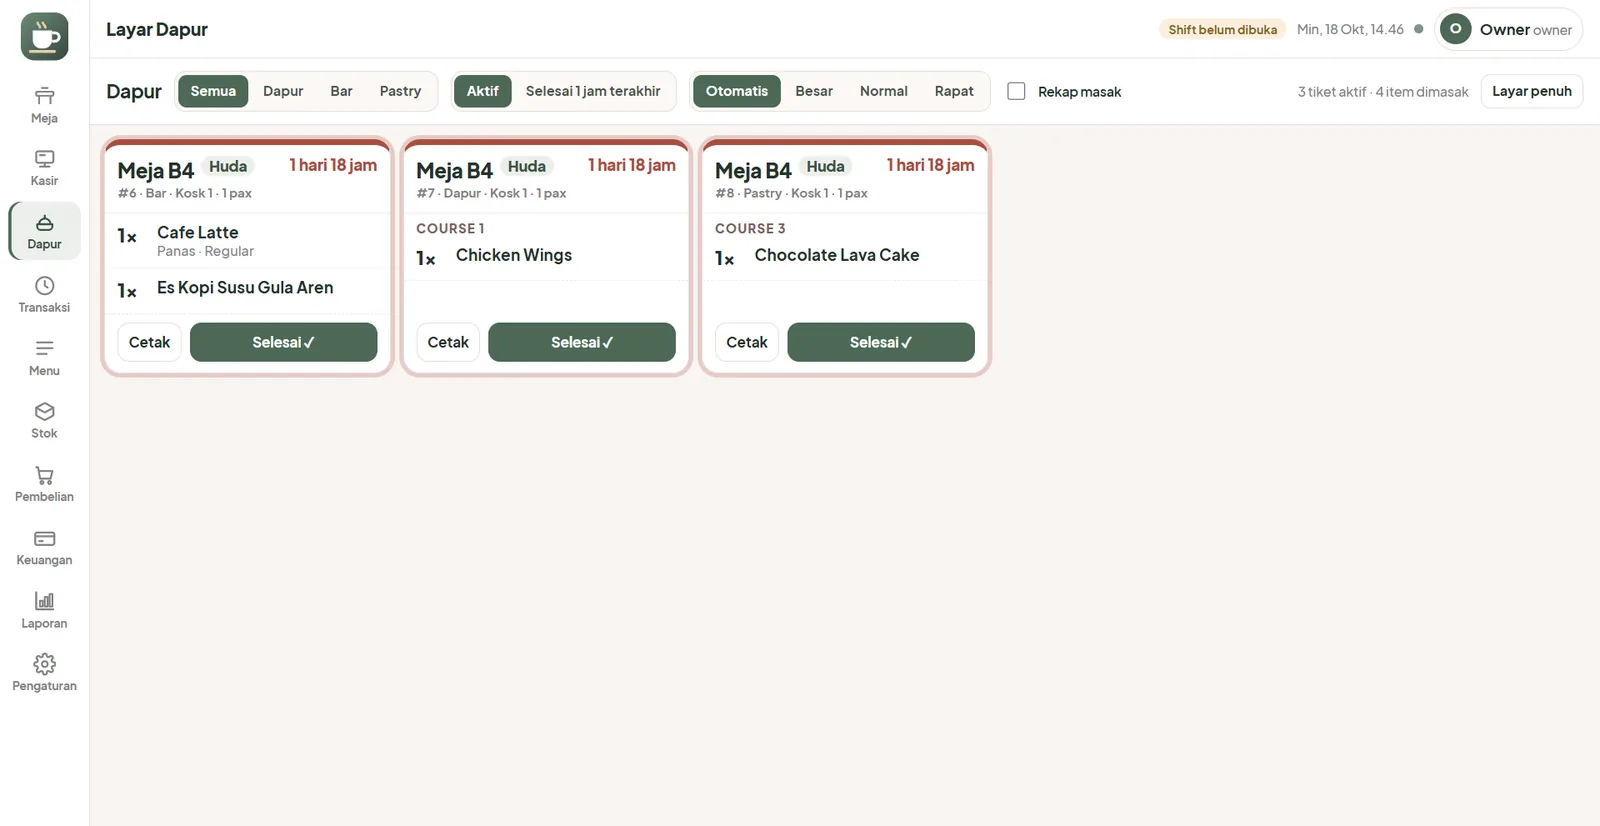Filter tickets by Bar station
Image resolution: width=1600 pixels, height=826 pixels.
pos(341,91)
